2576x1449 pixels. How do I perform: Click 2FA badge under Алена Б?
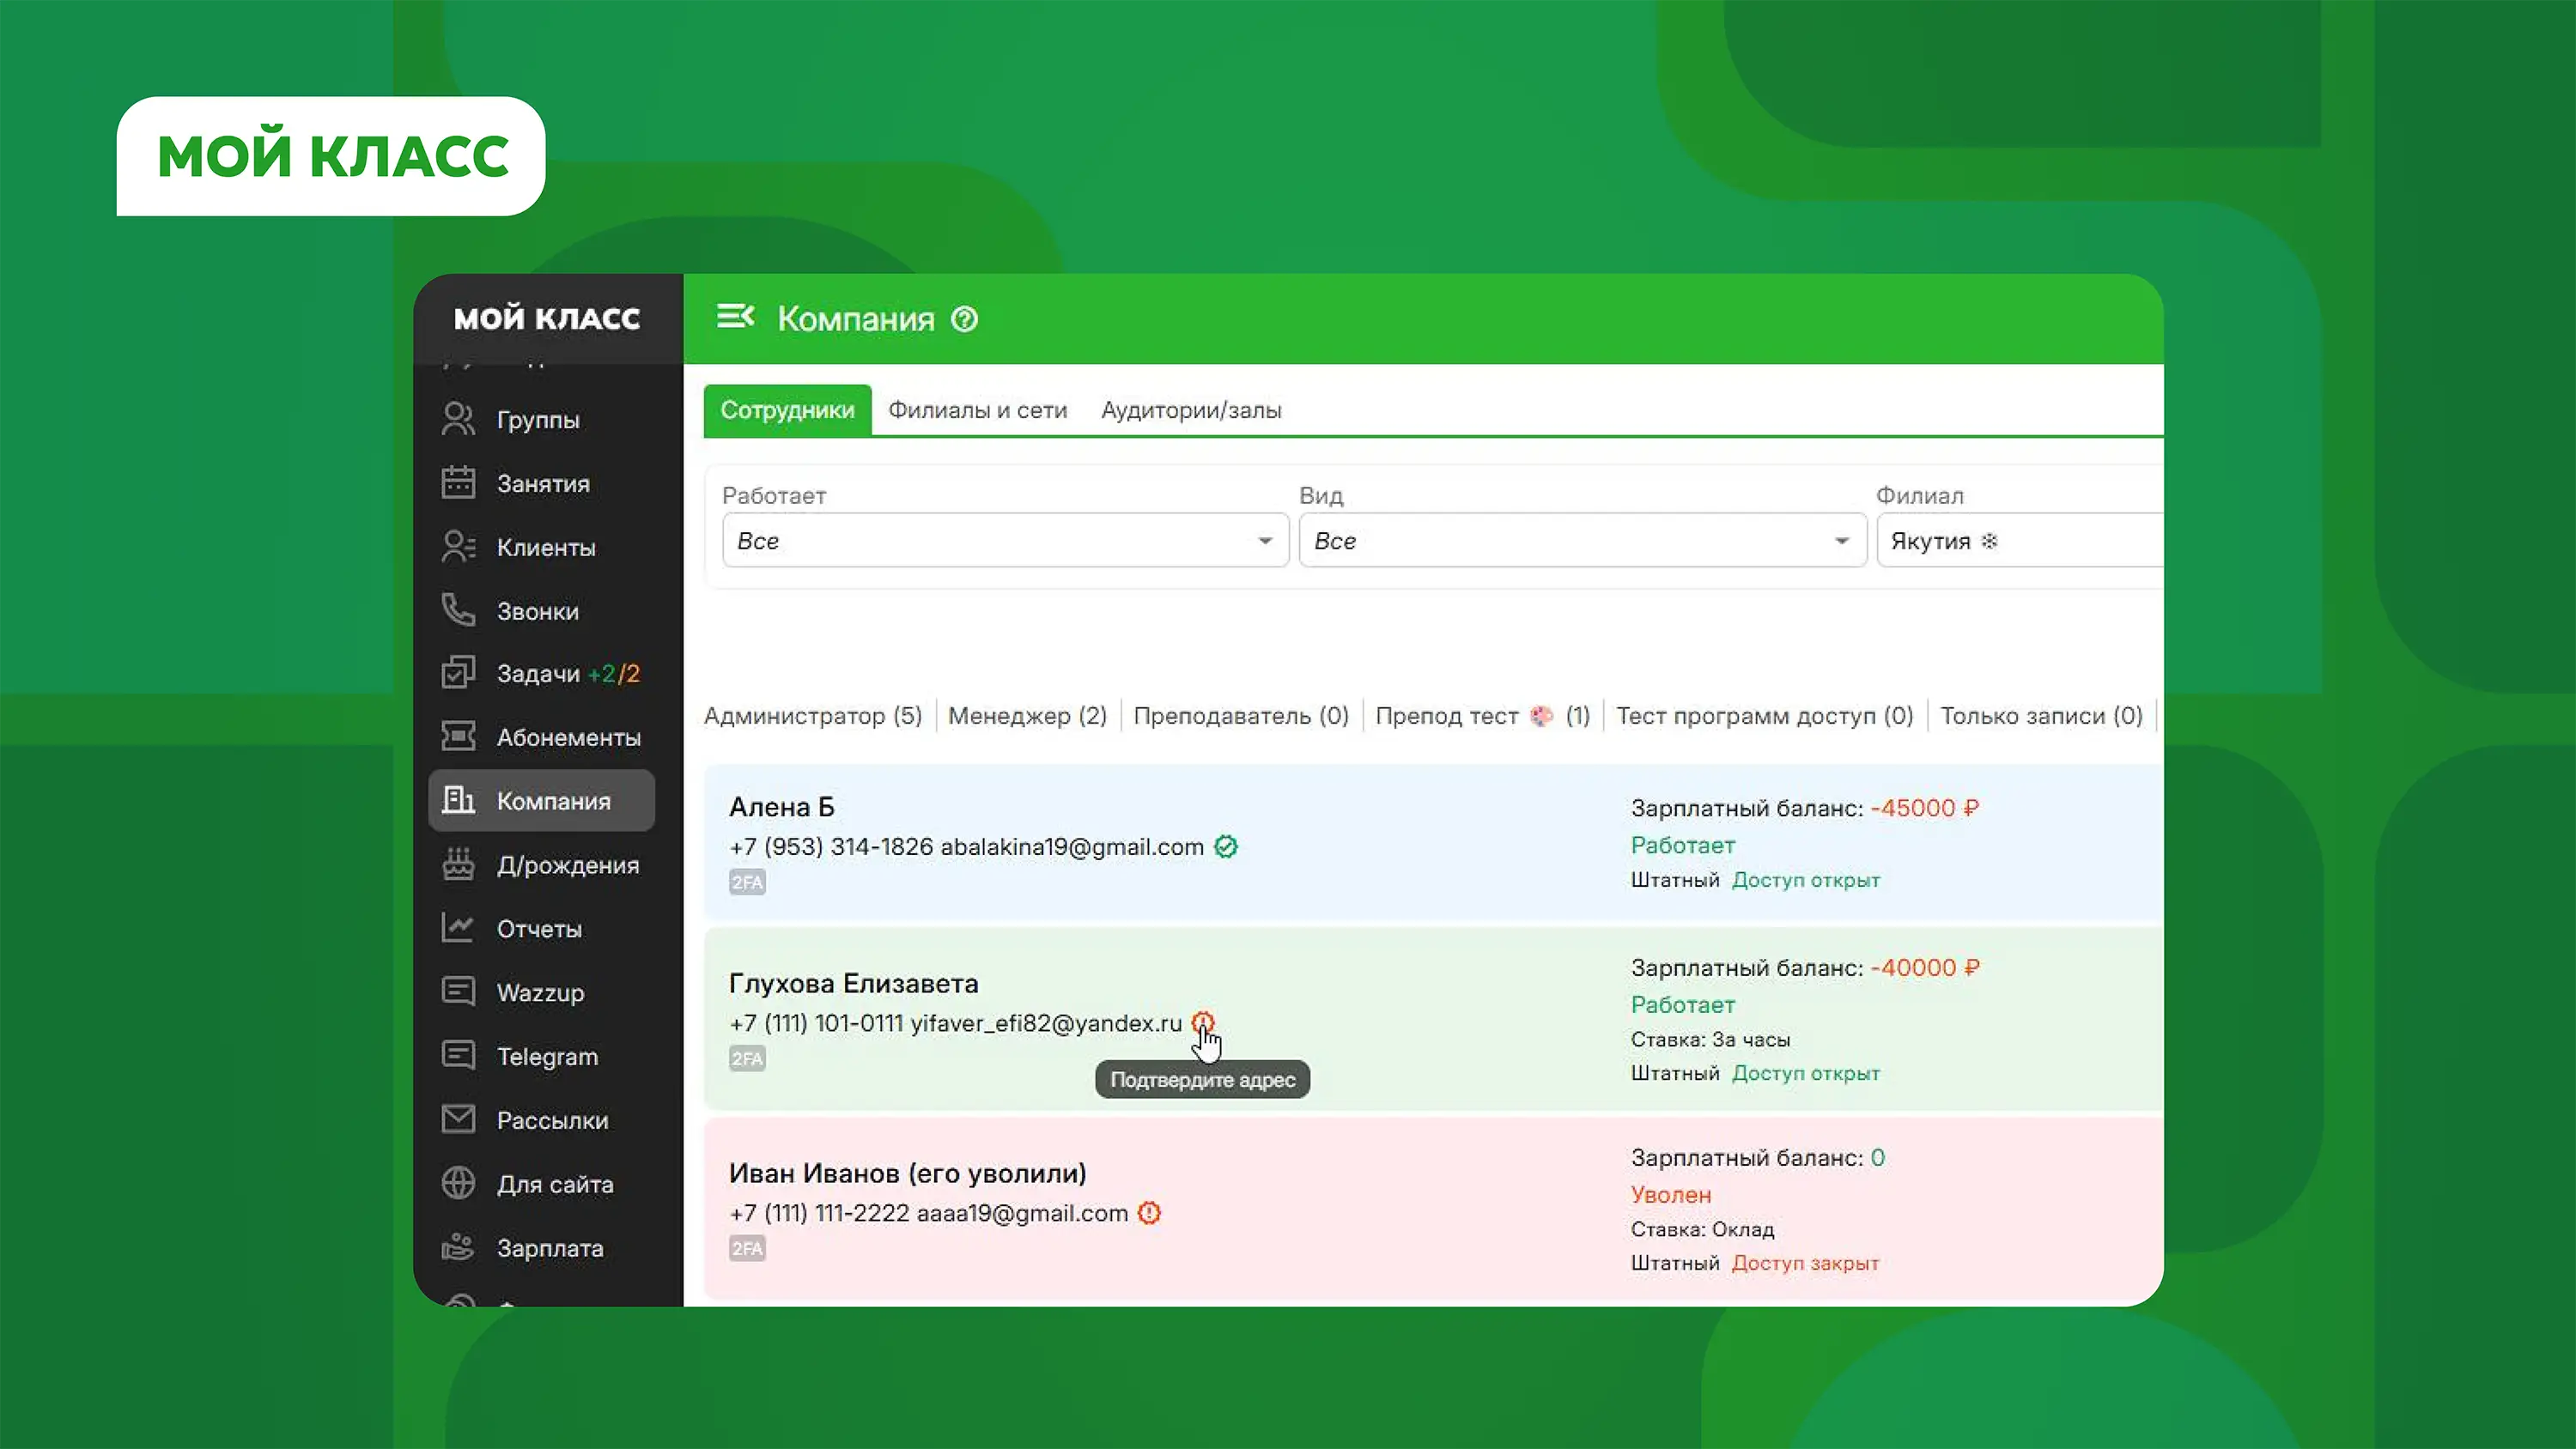point(747,882)
